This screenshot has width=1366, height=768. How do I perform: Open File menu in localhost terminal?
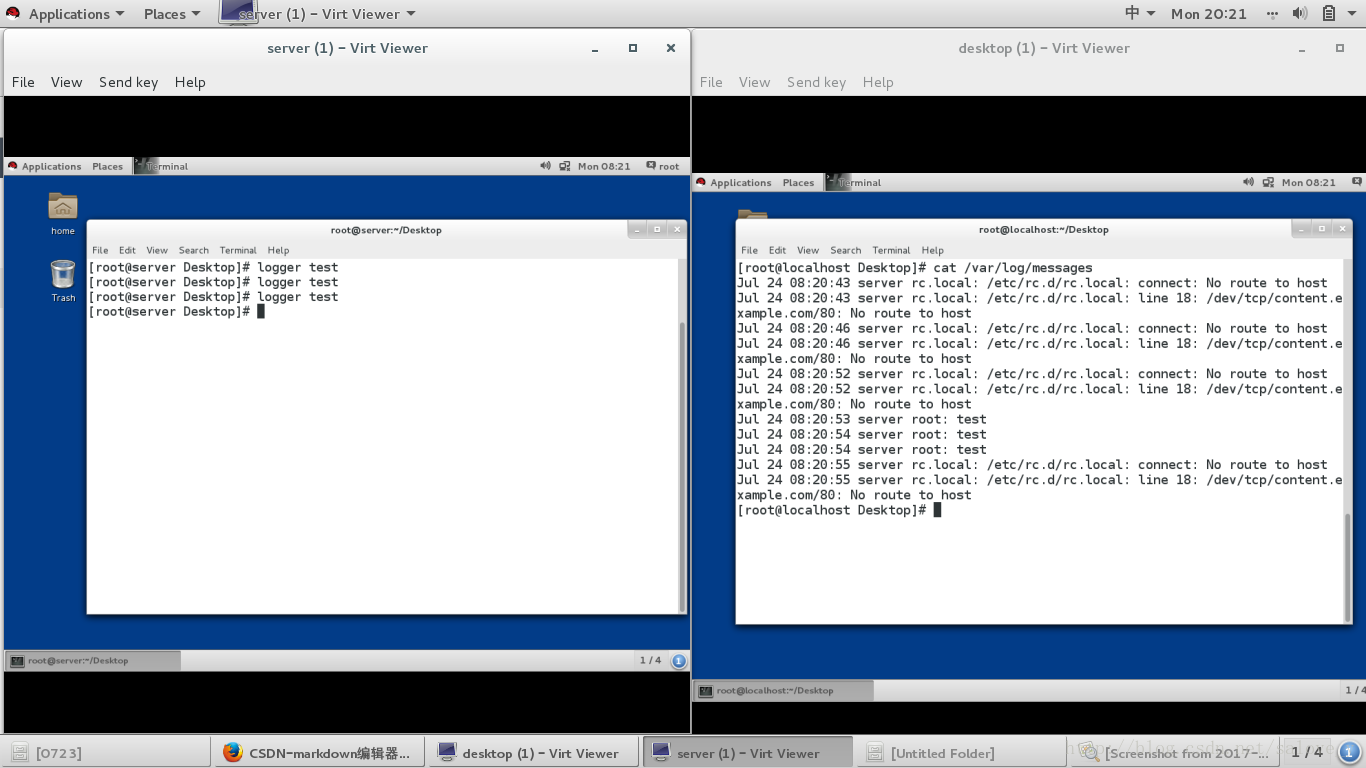click(750, 250)
